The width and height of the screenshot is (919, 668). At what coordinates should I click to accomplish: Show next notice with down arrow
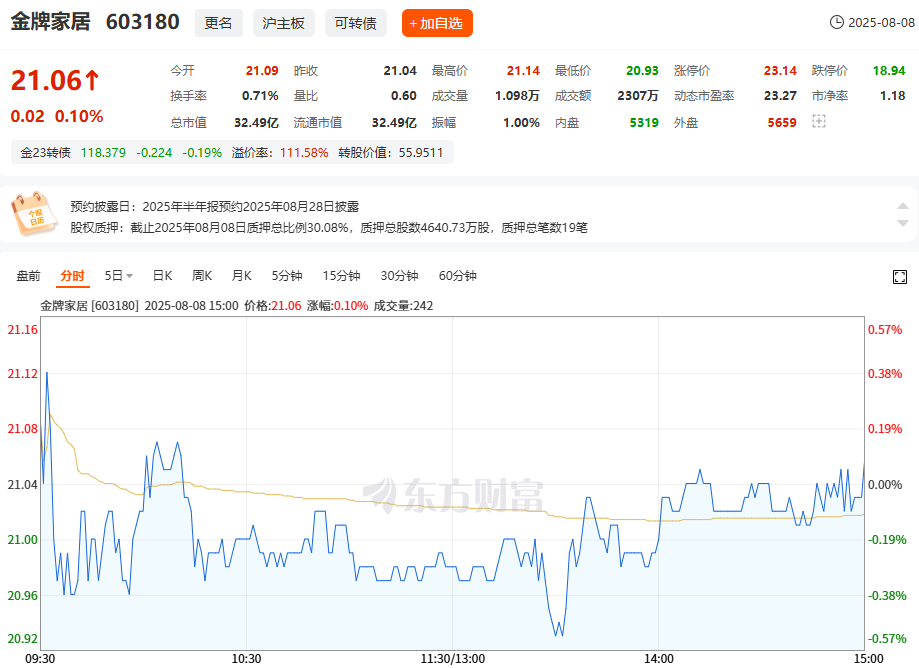click(903, 223)
